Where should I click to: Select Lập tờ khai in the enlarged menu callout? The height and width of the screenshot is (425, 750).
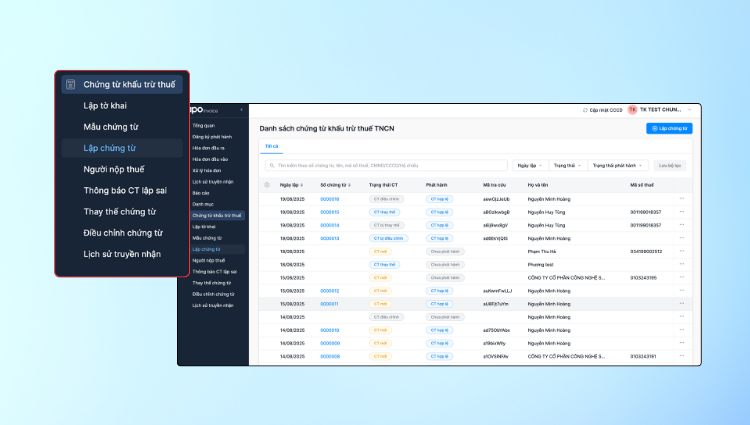pos(105,106)
